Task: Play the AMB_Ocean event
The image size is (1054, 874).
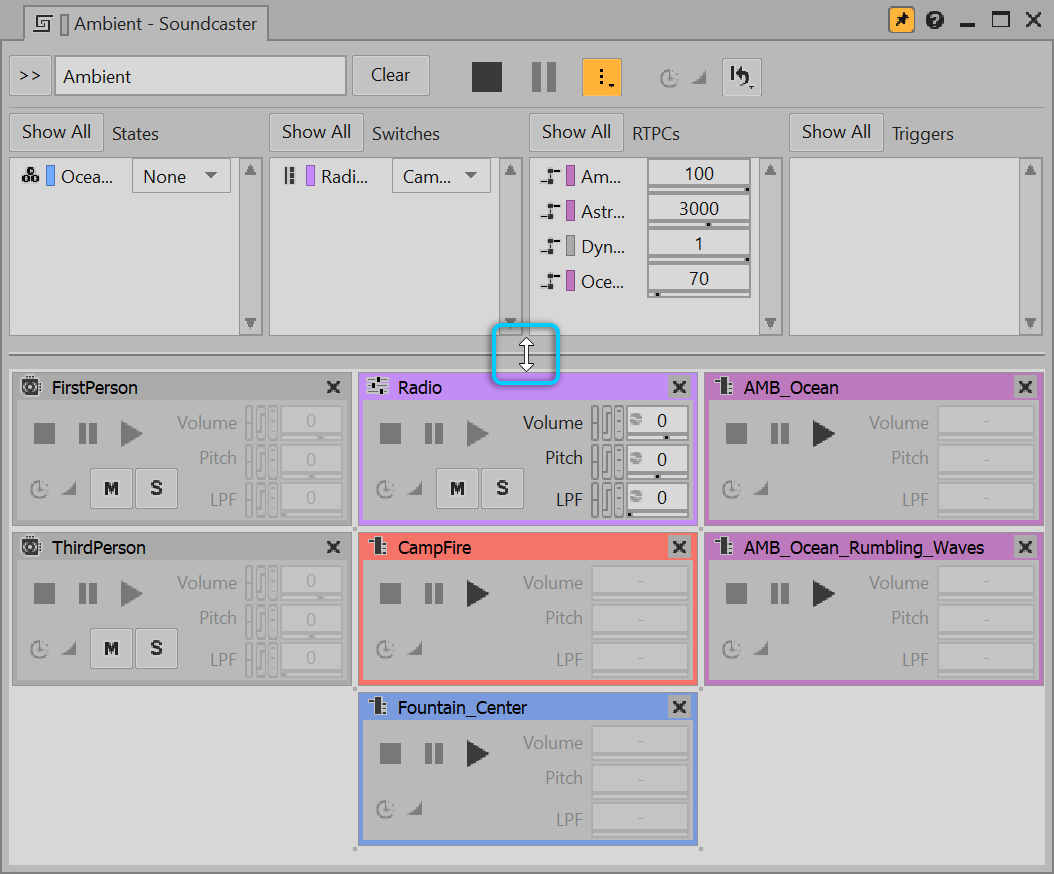Action: tap(824, 433)
